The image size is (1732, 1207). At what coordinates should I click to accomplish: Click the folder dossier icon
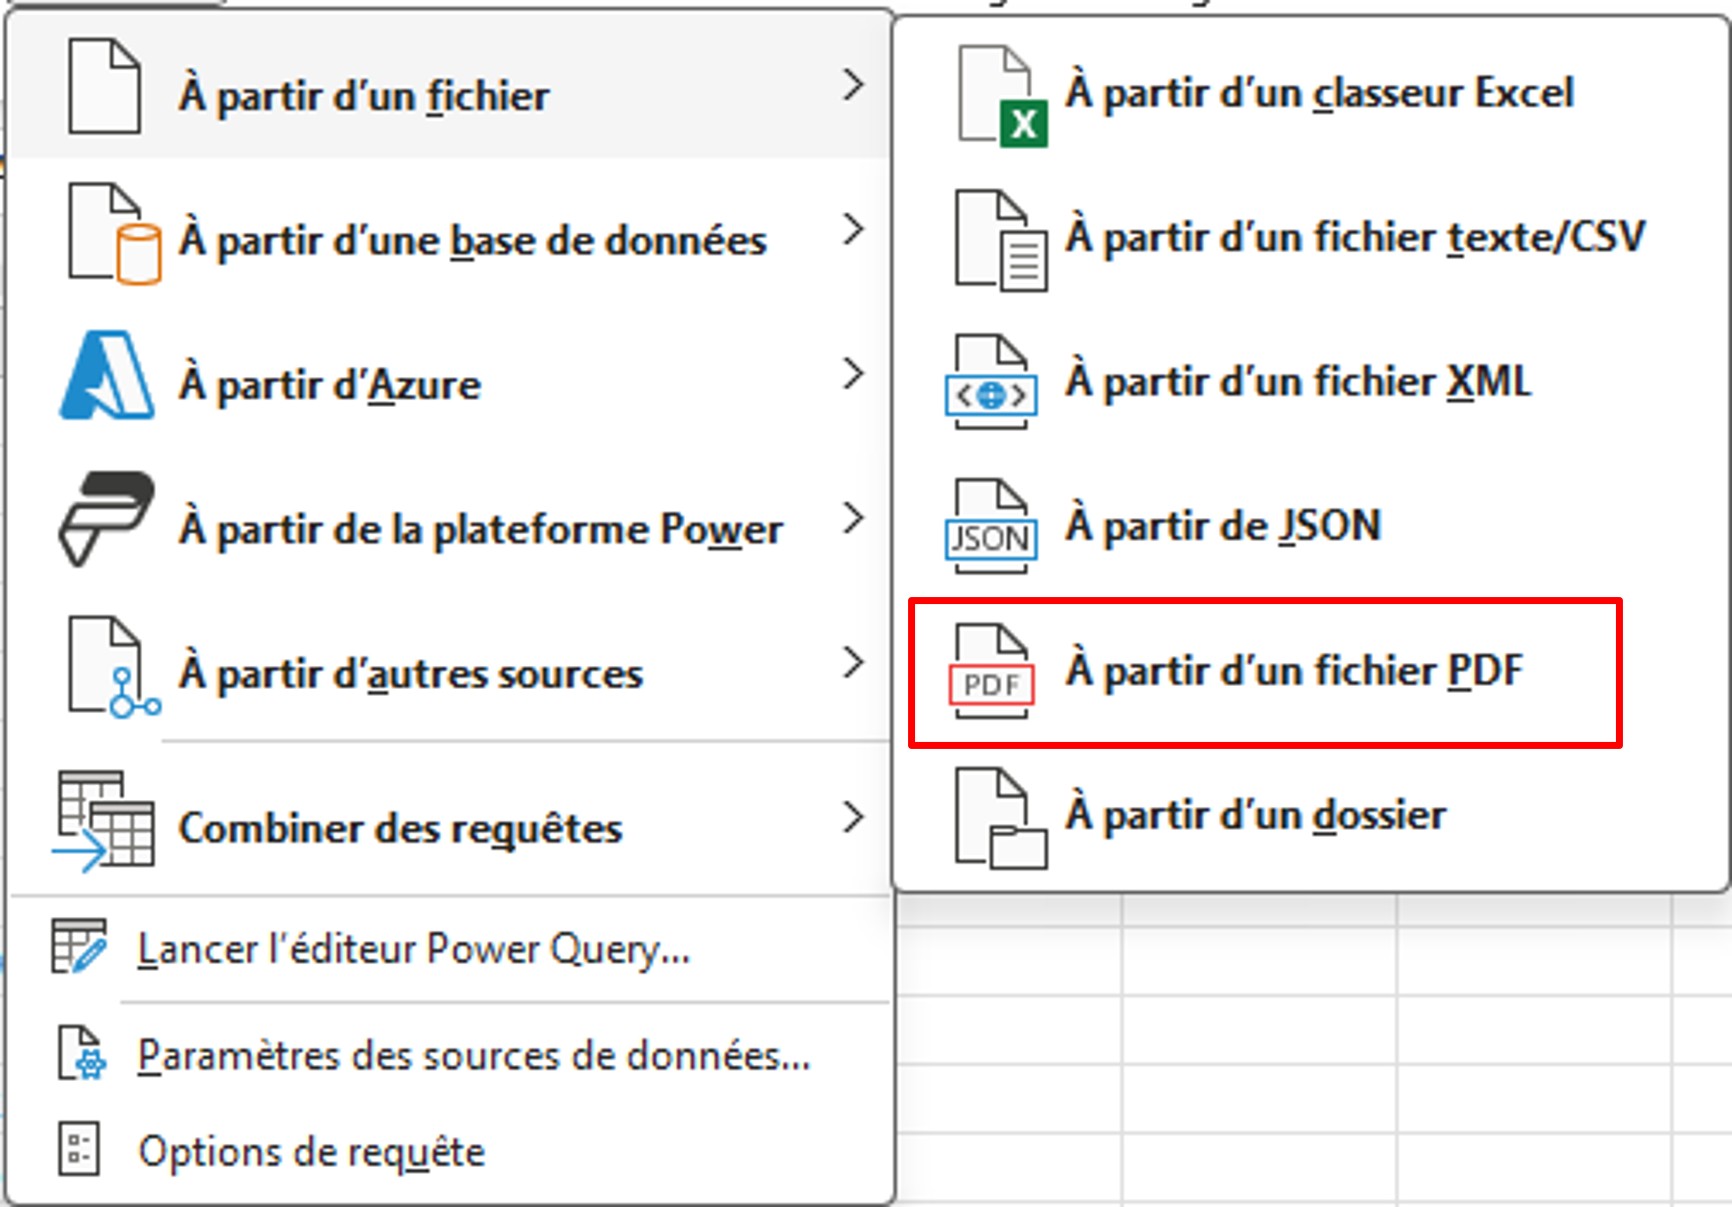click(1001, 818)
